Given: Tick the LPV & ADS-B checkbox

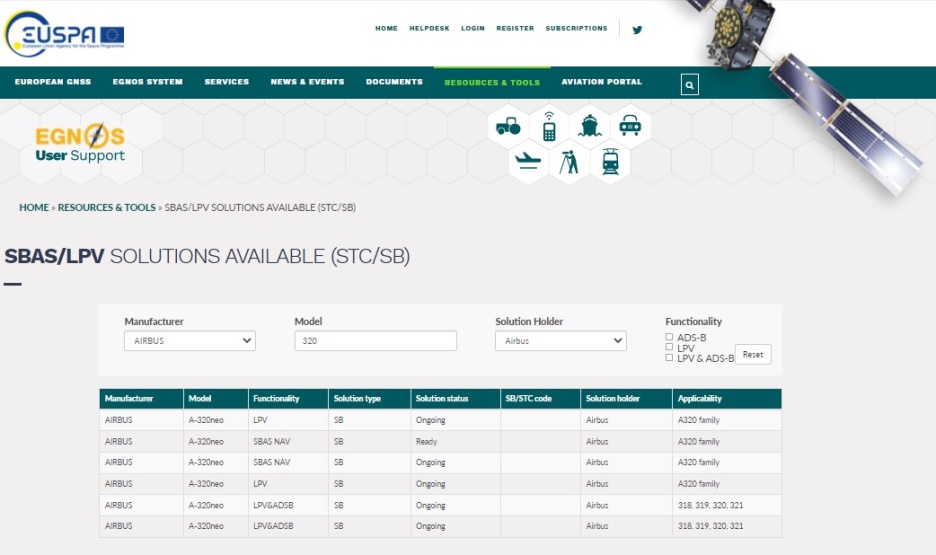Looking at the screenshot, I should (669, 358).
